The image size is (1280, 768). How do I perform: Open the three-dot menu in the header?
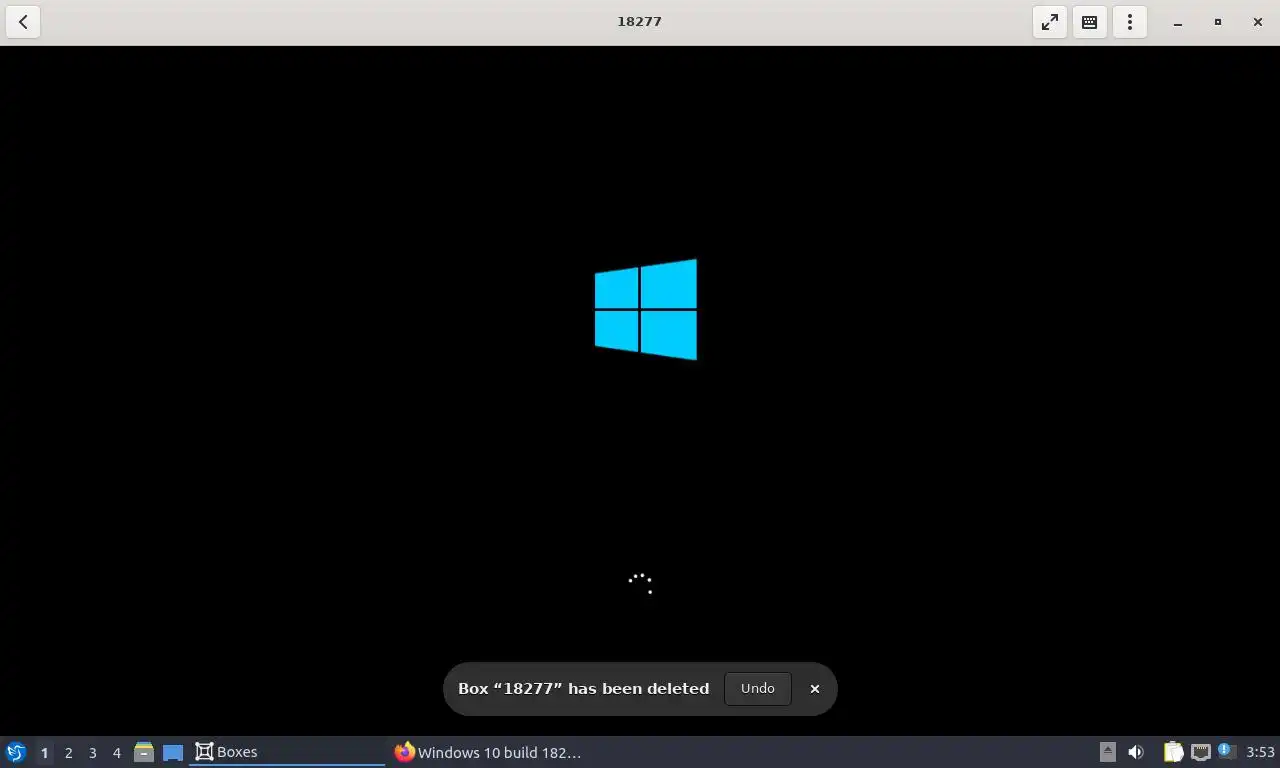coord(1130,22)
